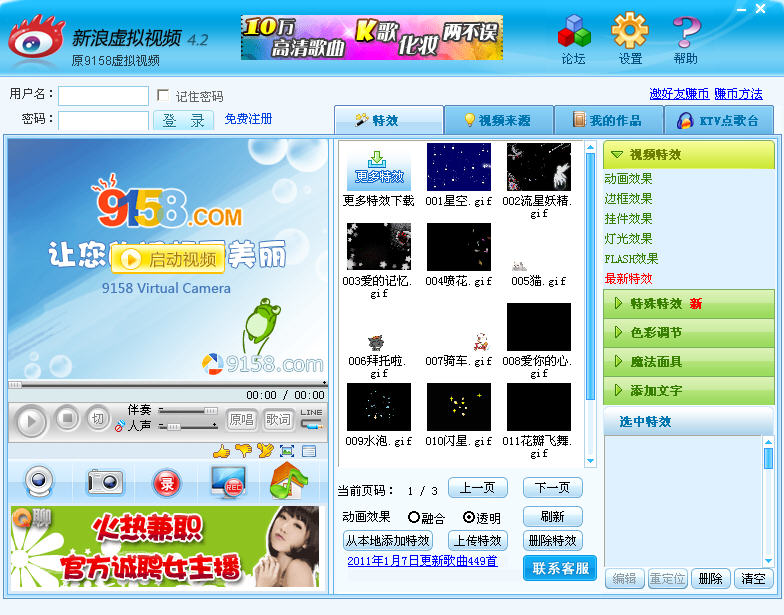Viewport: 784px width, 615px height.
Task: Select the 融合 radio button
Action: pos(414,517)
